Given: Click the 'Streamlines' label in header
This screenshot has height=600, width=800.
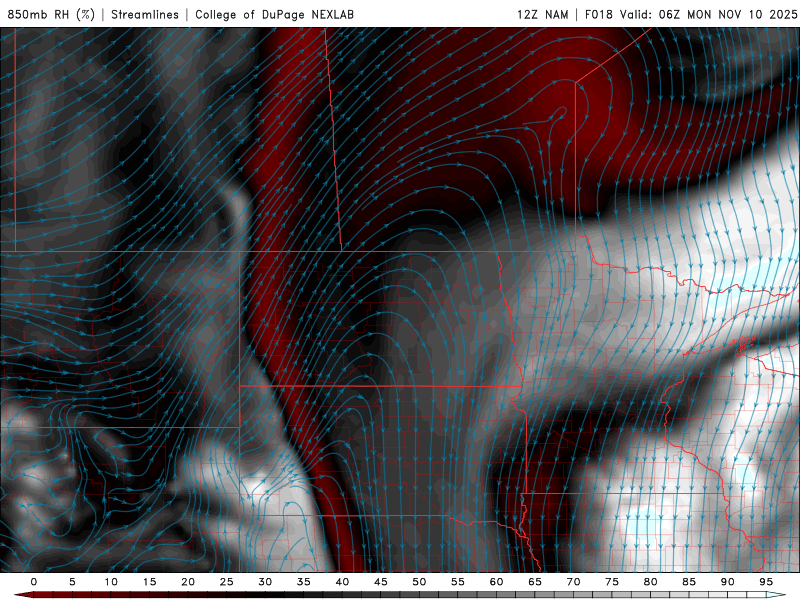Looking at the screenshot, I should point(145,14).
